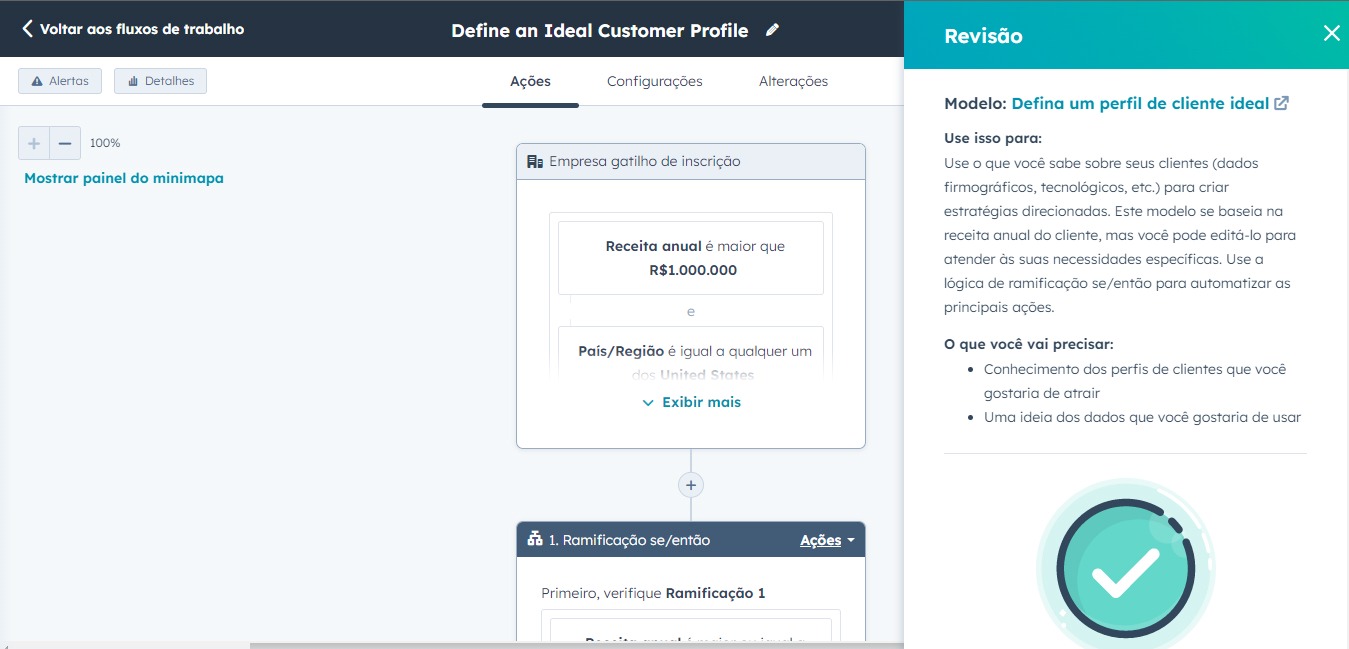Click Mostrar painel do minimapa
Screen dimensions: 1349x649
(124, 178)
